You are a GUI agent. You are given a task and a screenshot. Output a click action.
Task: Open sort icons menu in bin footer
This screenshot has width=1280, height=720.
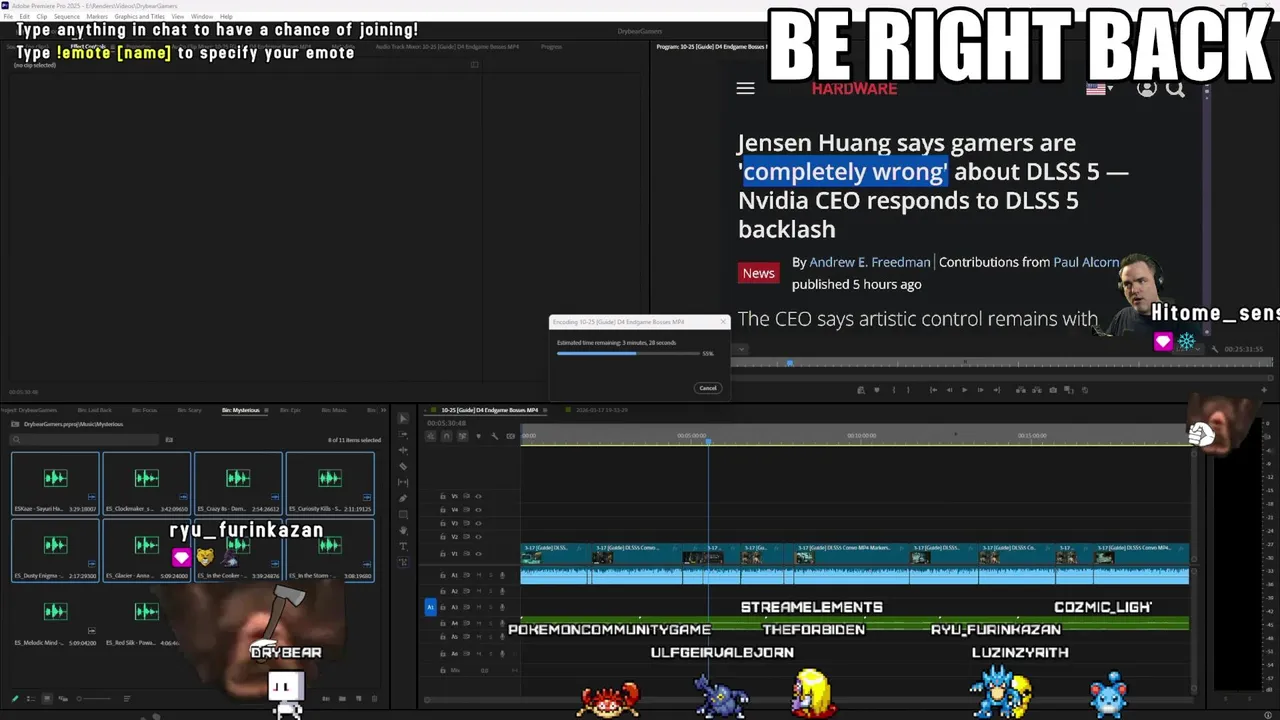127,698
